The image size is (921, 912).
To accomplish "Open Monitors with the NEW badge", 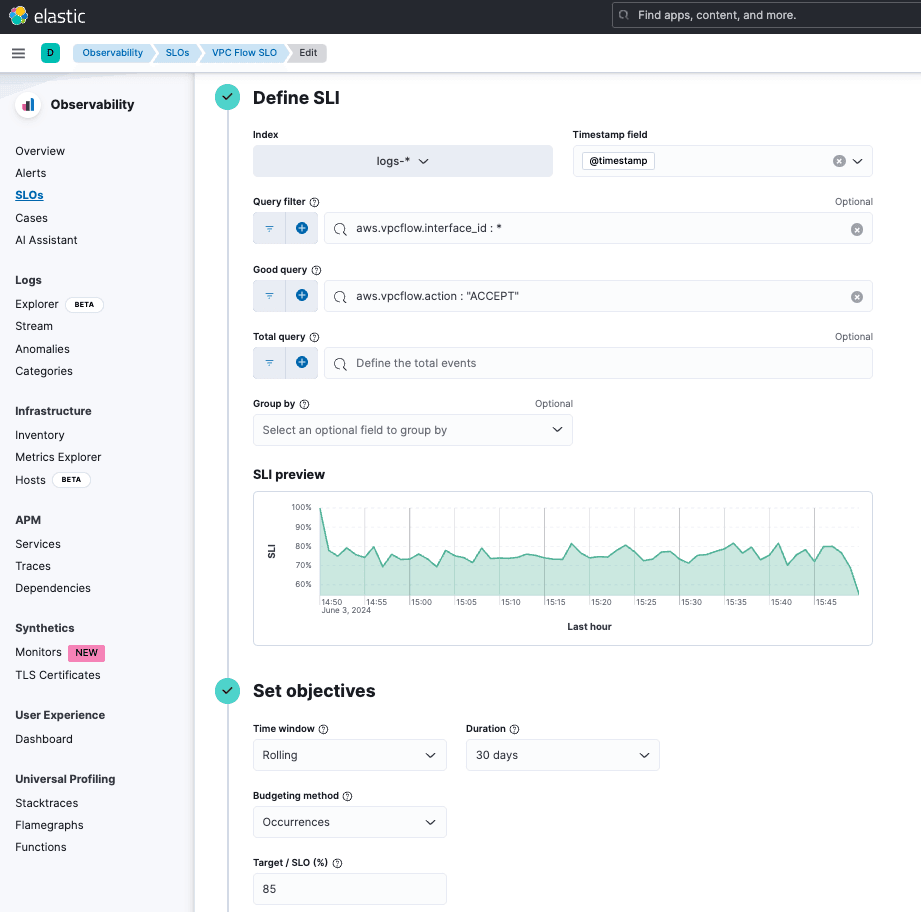I will [x=38, y=652].
